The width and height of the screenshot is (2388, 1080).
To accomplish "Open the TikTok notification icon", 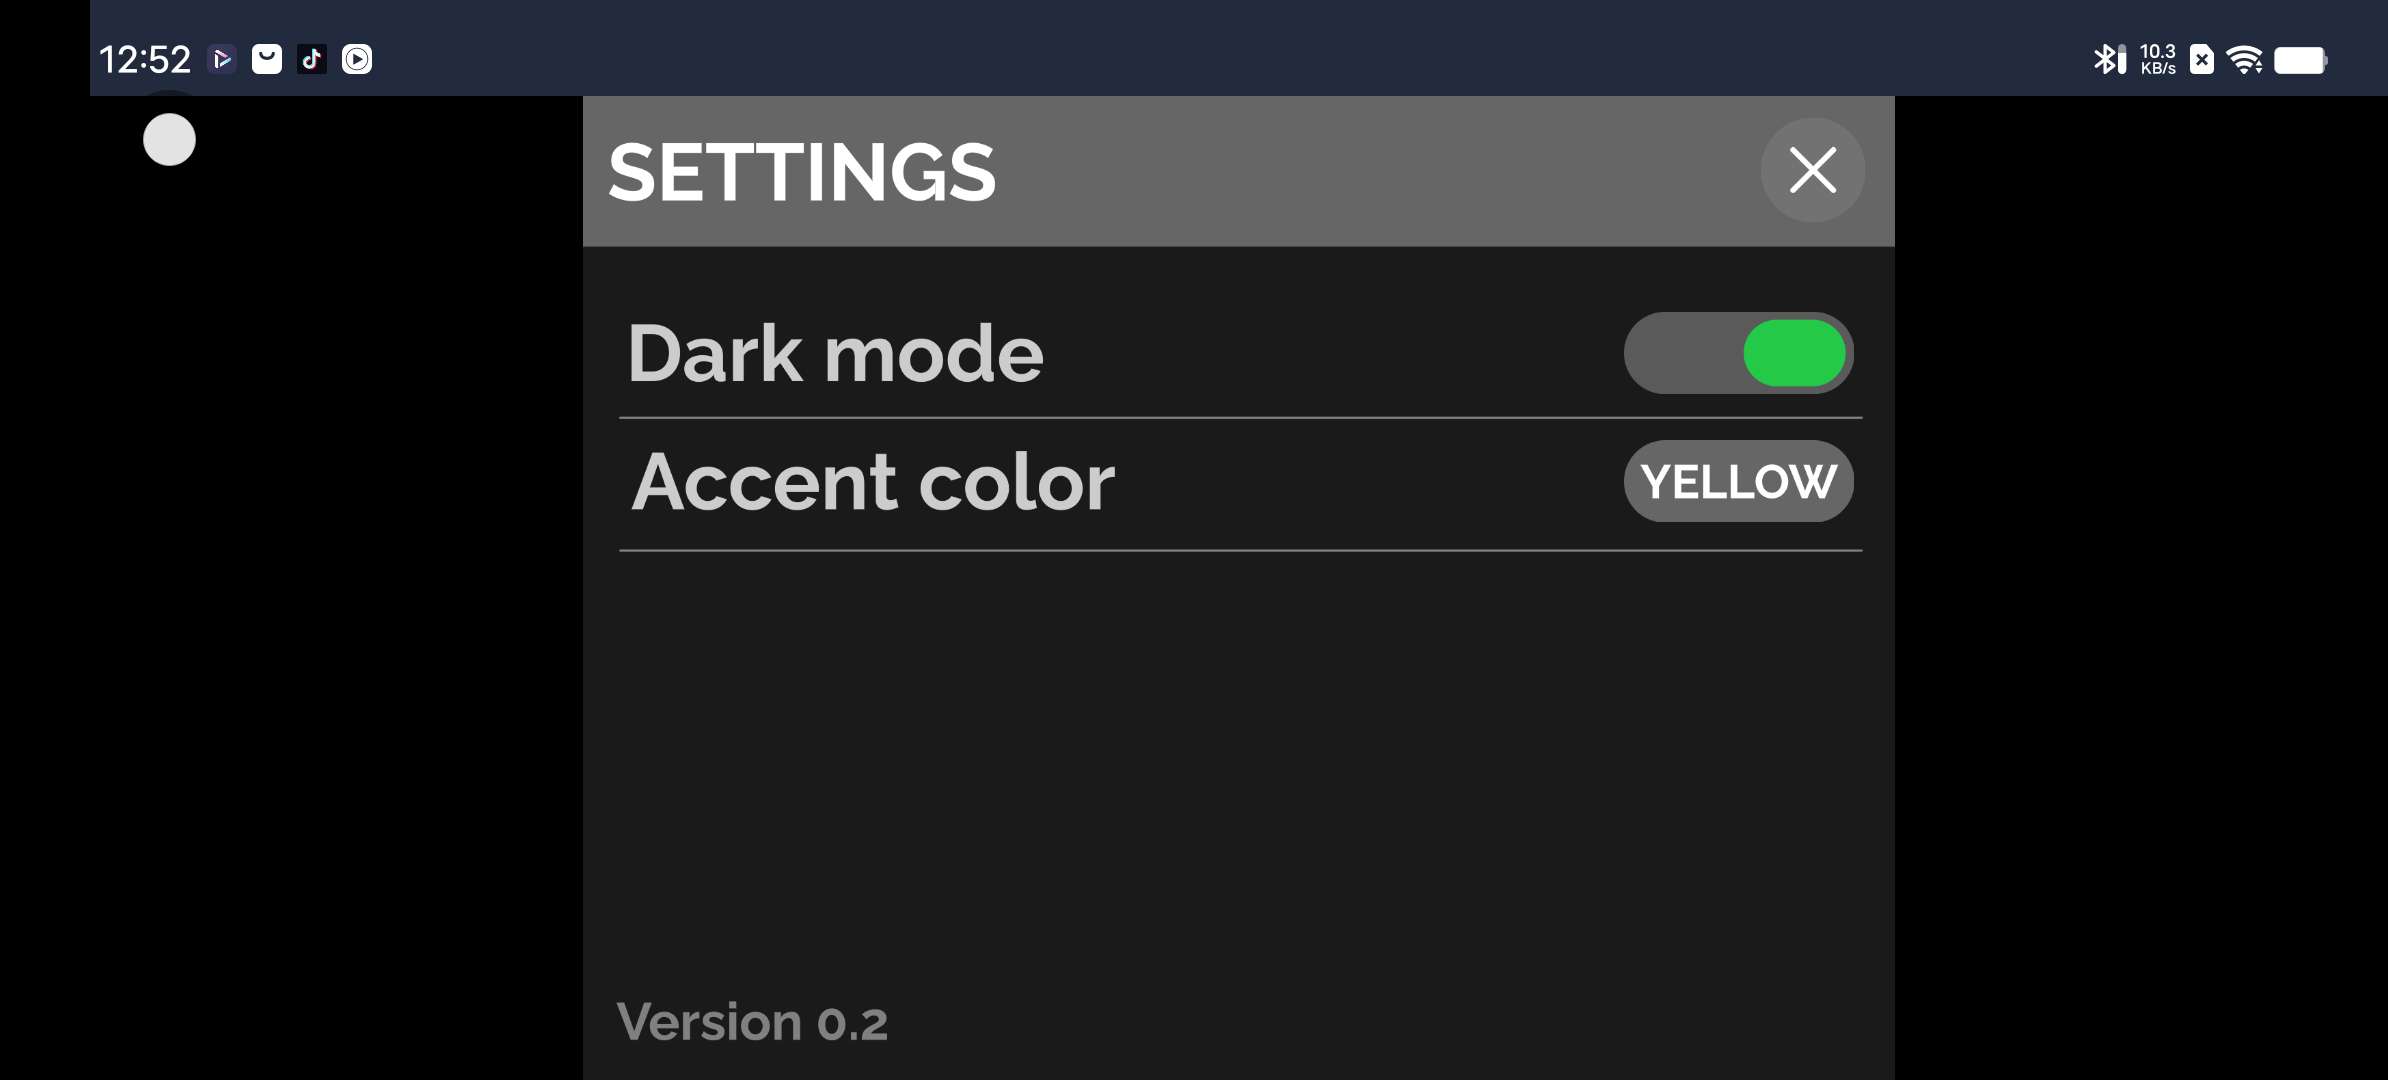I will coord(312,60).
